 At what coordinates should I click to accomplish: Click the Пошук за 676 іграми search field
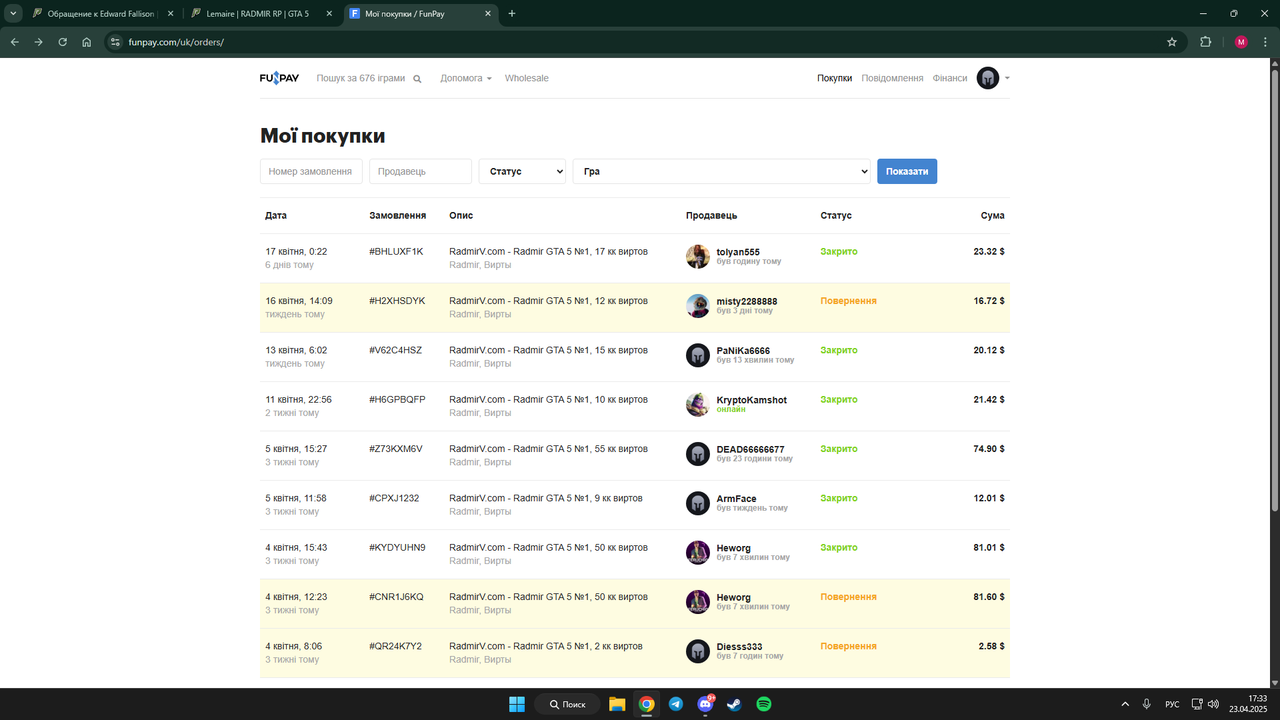pyautogui.click(x=361, y=78)
